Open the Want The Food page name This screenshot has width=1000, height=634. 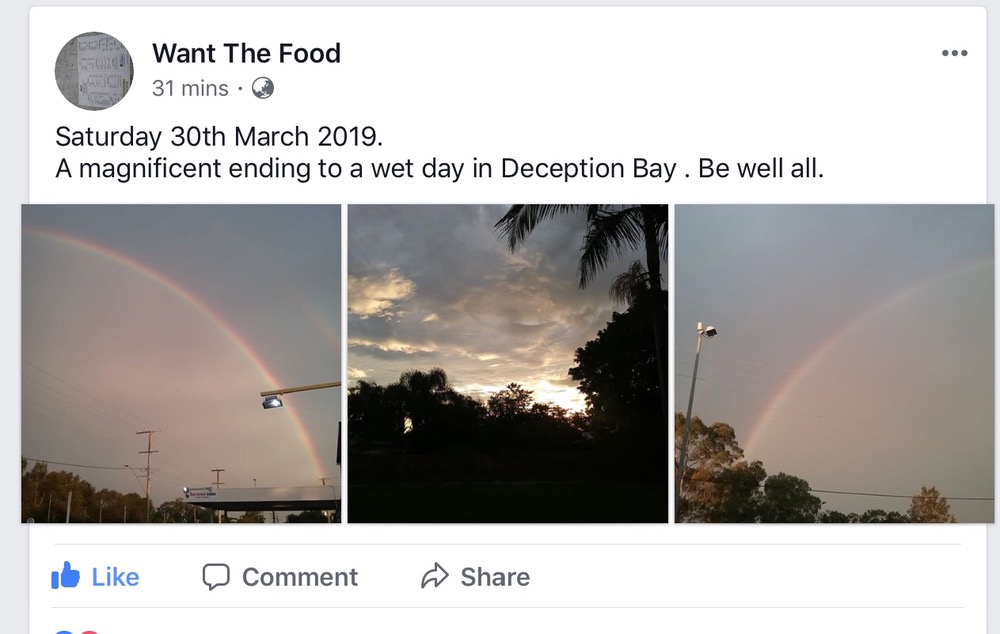click(x=246, y=53)
